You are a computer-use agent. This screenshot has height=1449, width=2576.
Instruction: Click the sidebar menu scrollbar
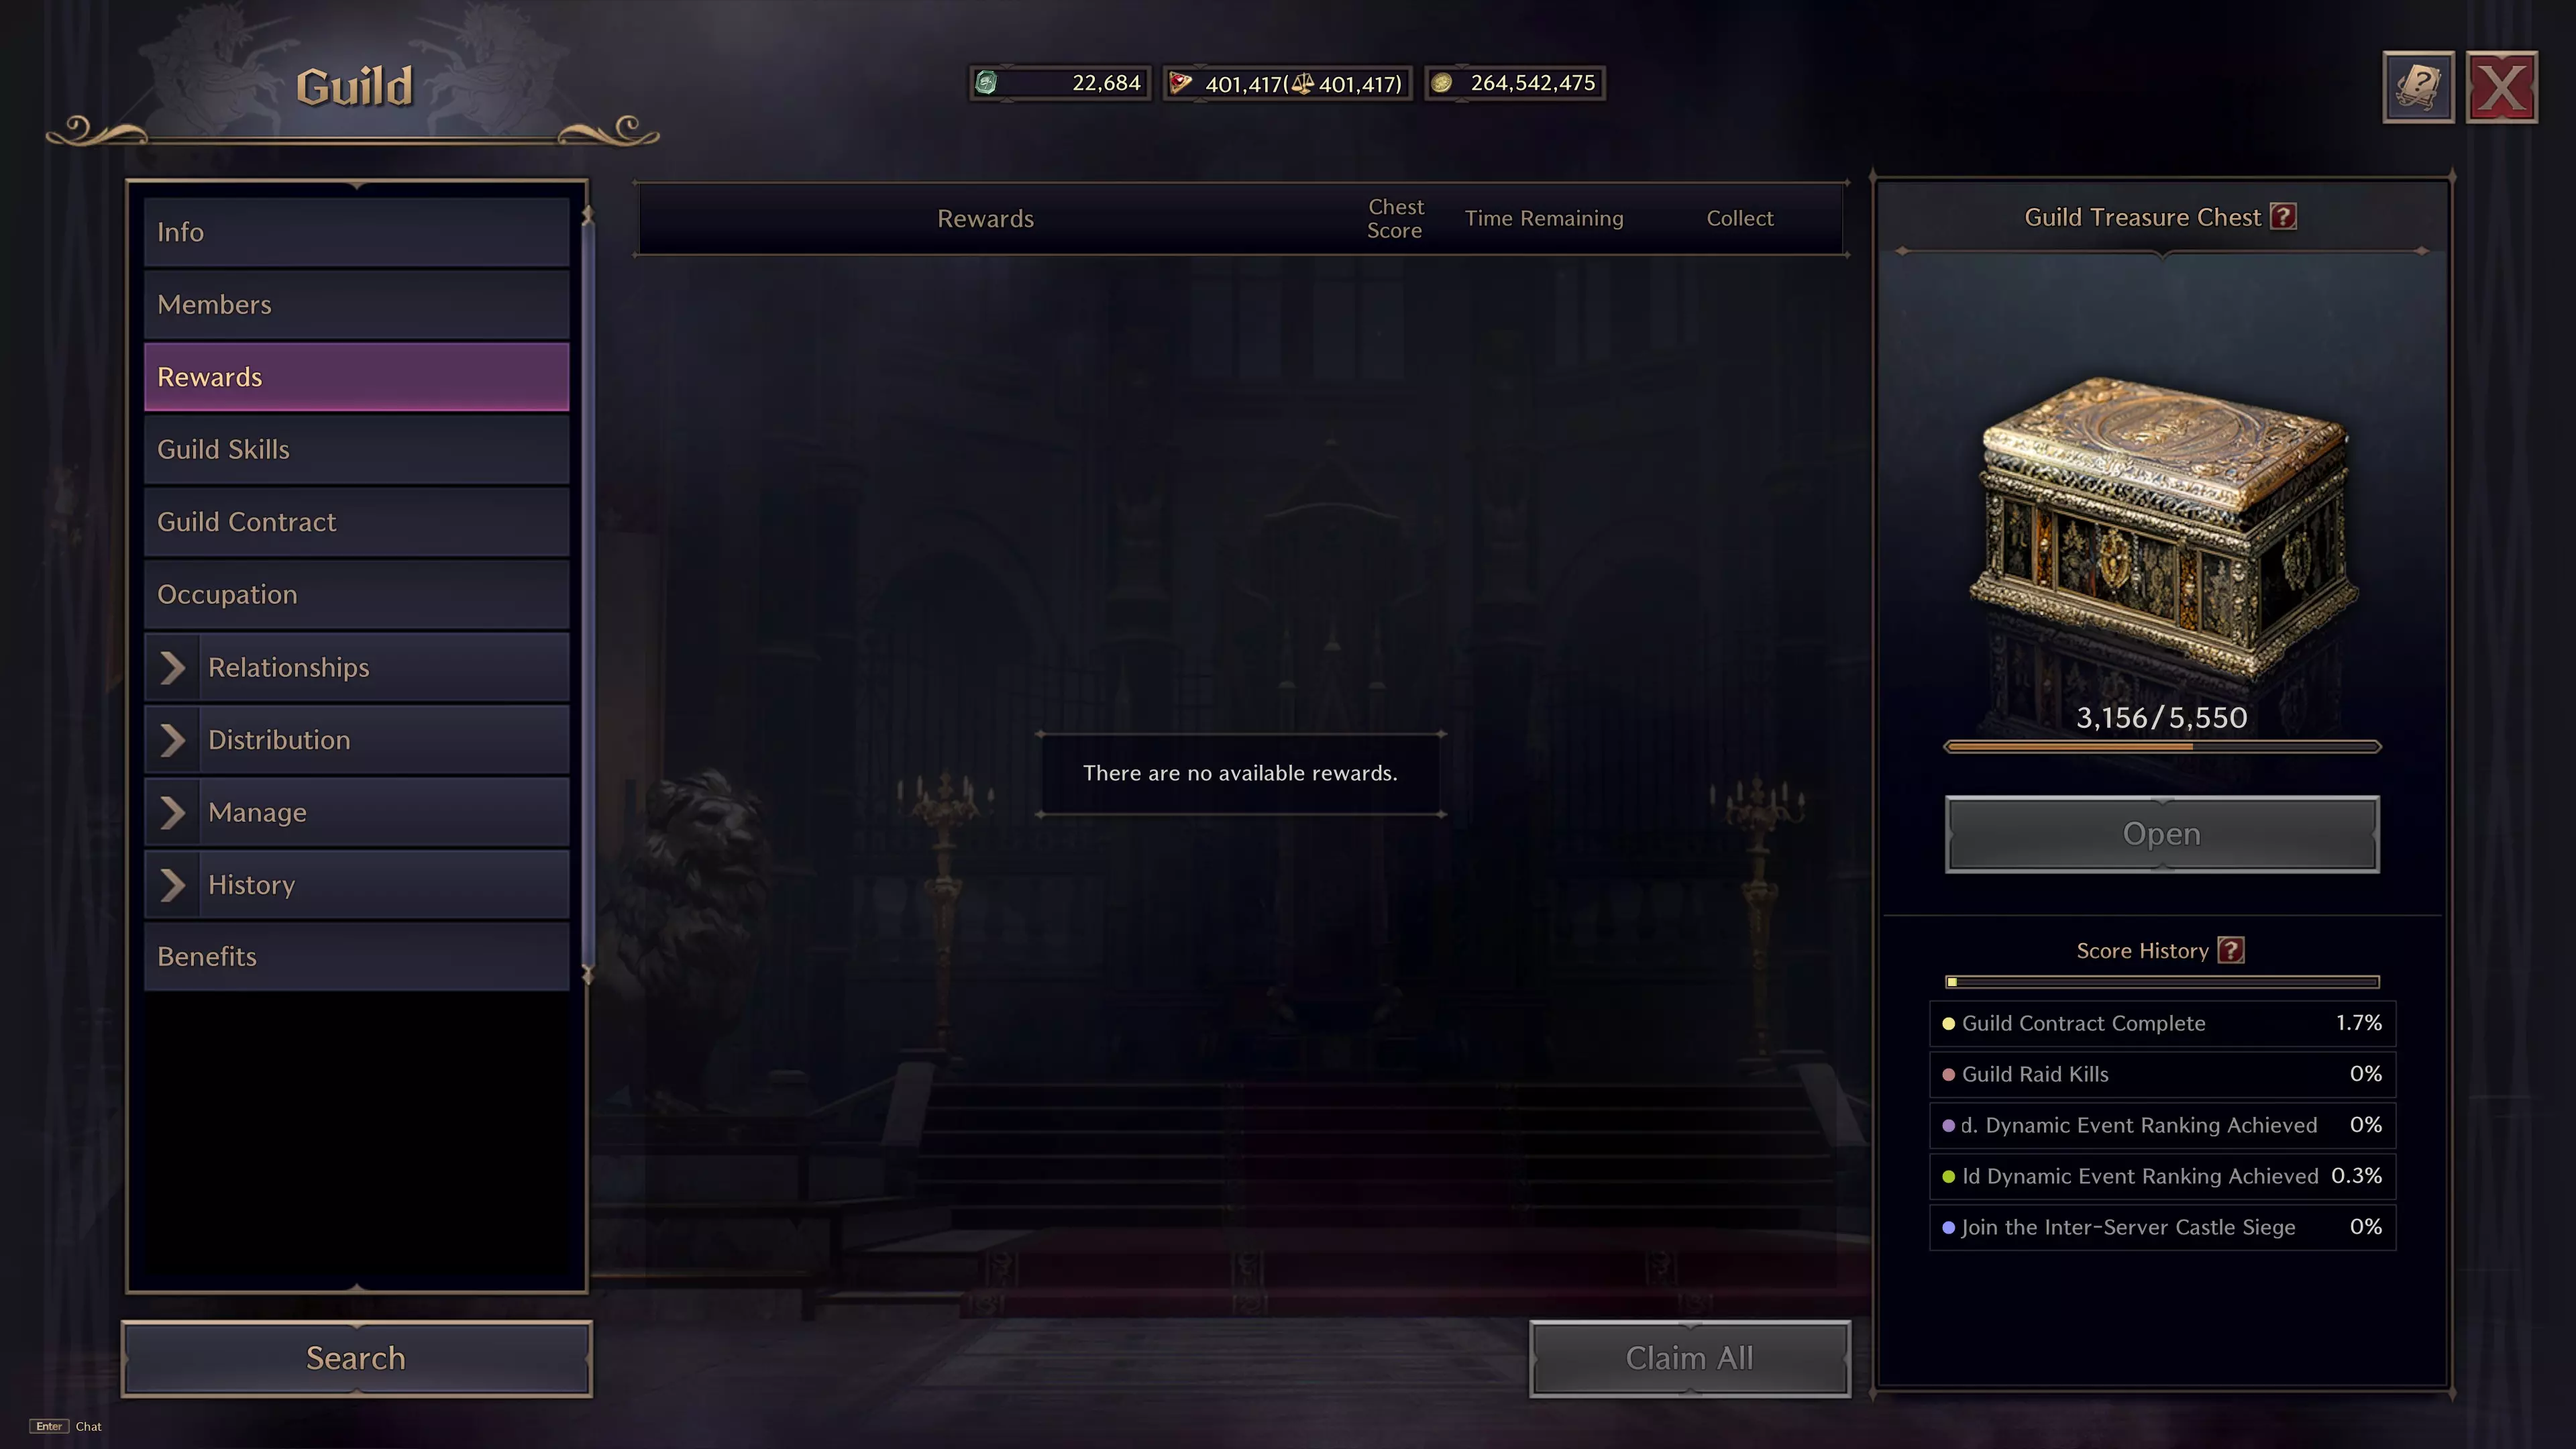[588, 595]
